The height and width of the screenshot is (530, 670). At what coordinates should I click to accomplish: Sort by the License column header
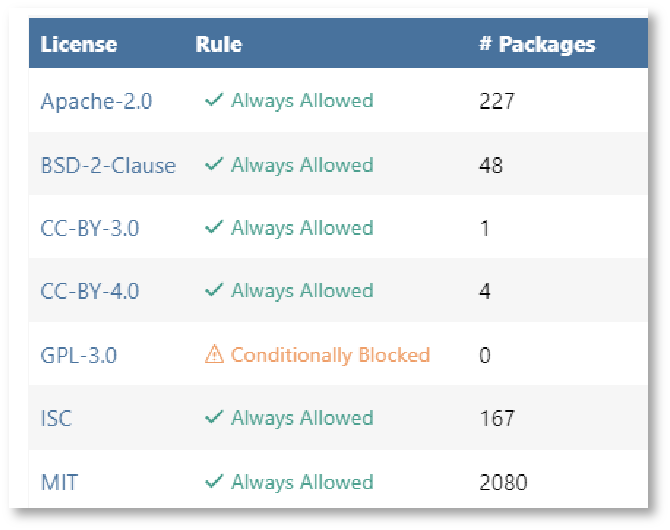(x=79, y=45)
